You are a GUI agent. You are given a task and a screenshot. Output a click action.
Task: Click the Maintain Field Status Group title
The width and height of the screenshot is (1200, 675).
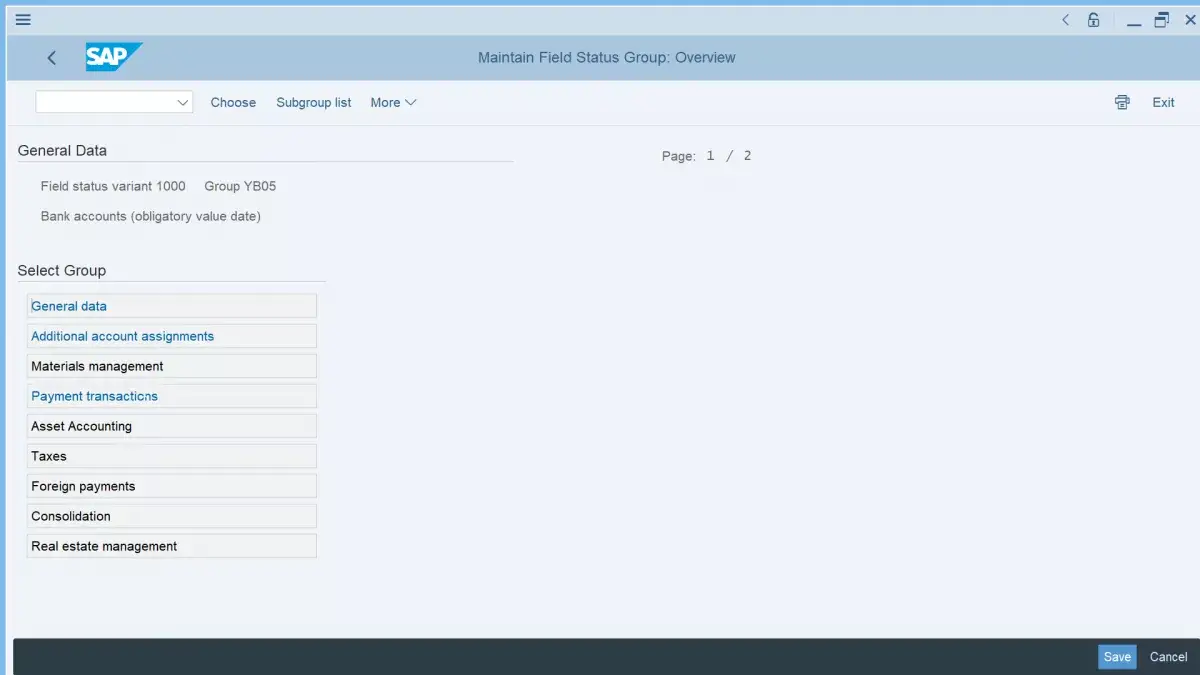coord(606,57)
